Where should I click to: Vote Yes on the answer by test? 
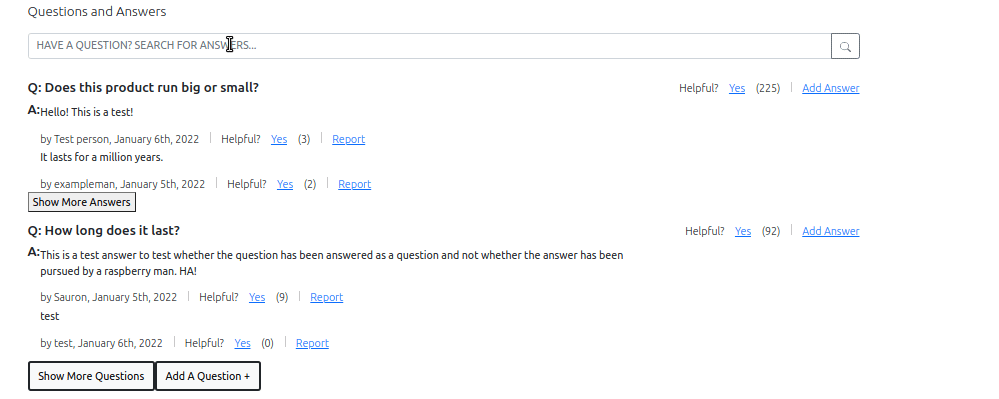(242, 343)
